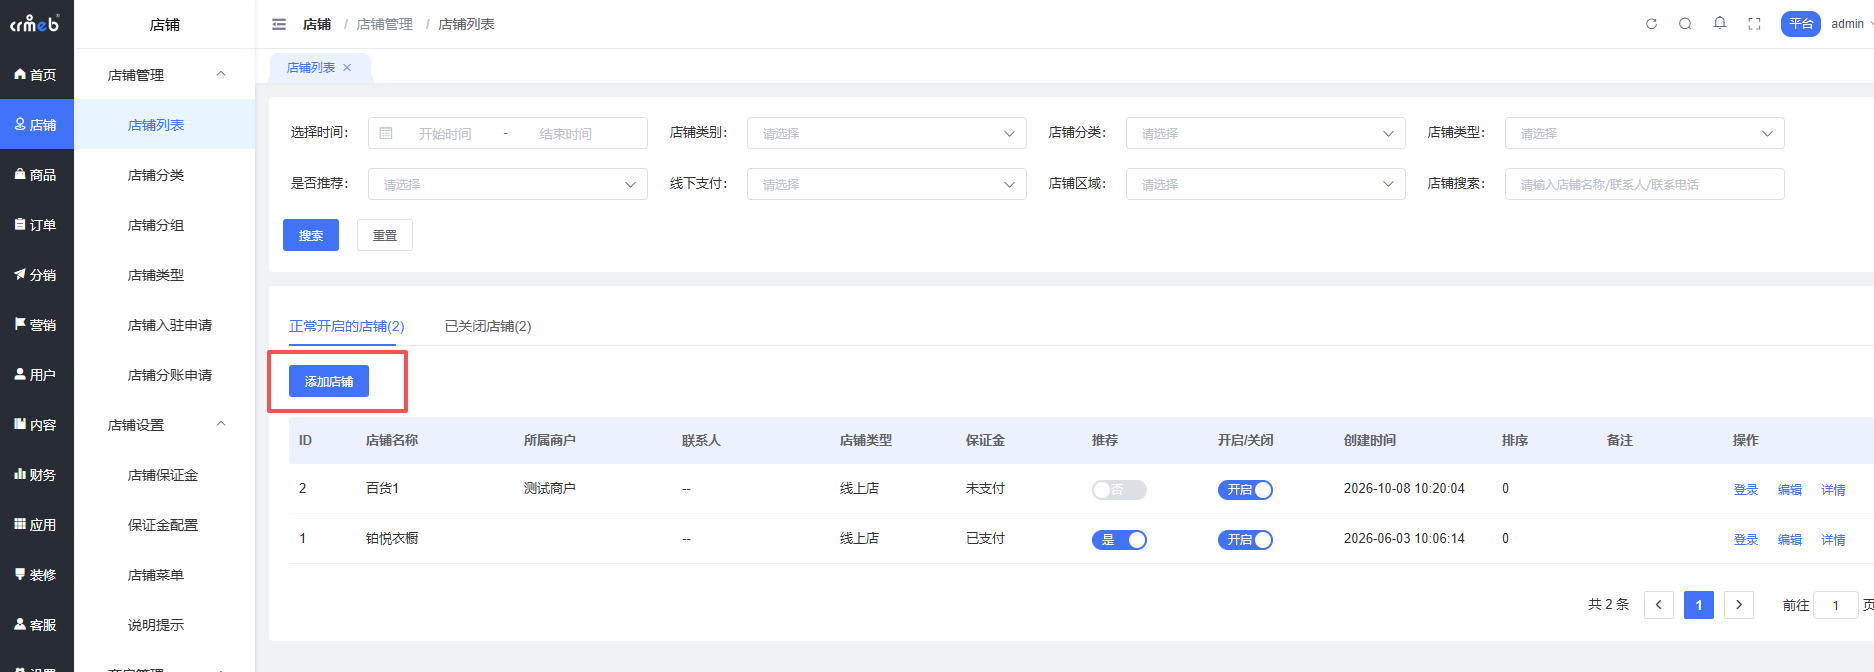Select 正常开启的店铺(2) tab

pos(347,326)
